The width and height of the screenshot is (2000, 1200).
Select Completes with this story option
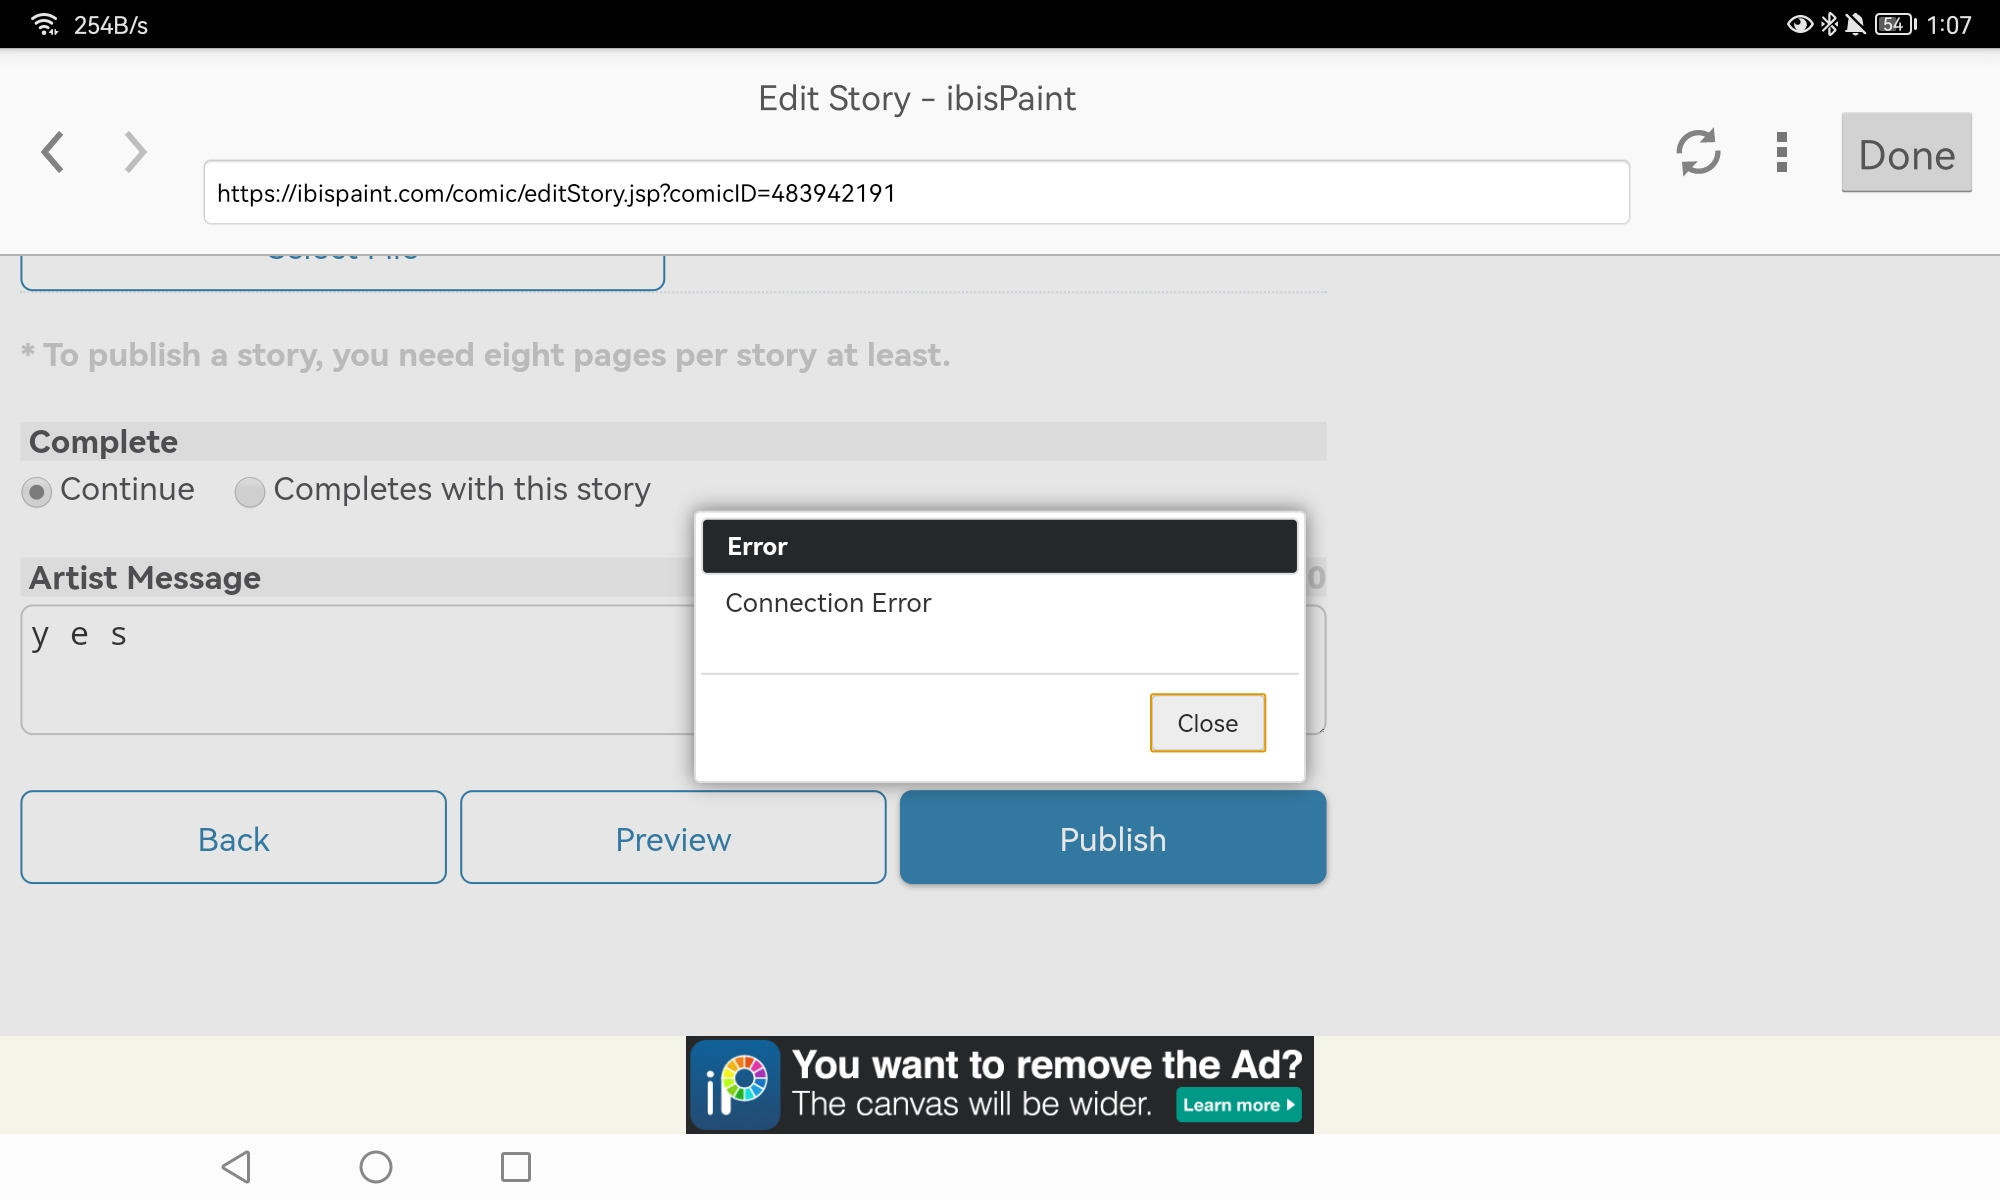[249, 491]
